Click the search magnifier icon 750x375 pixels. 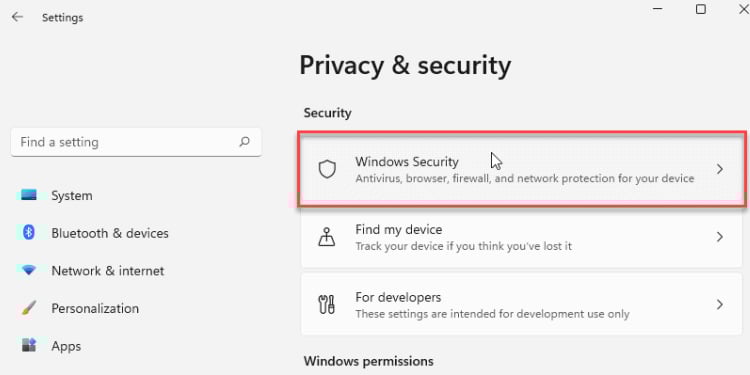[x=244, y=142]
